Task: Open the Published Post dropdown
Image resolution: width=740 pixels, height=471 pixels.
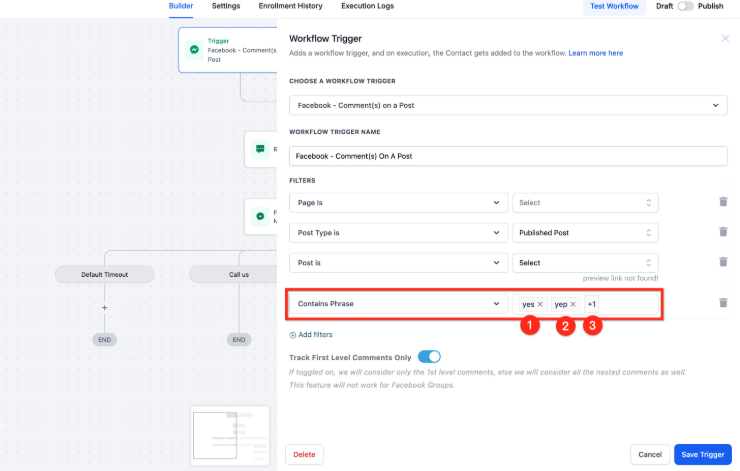Action: tap(585, 232)
